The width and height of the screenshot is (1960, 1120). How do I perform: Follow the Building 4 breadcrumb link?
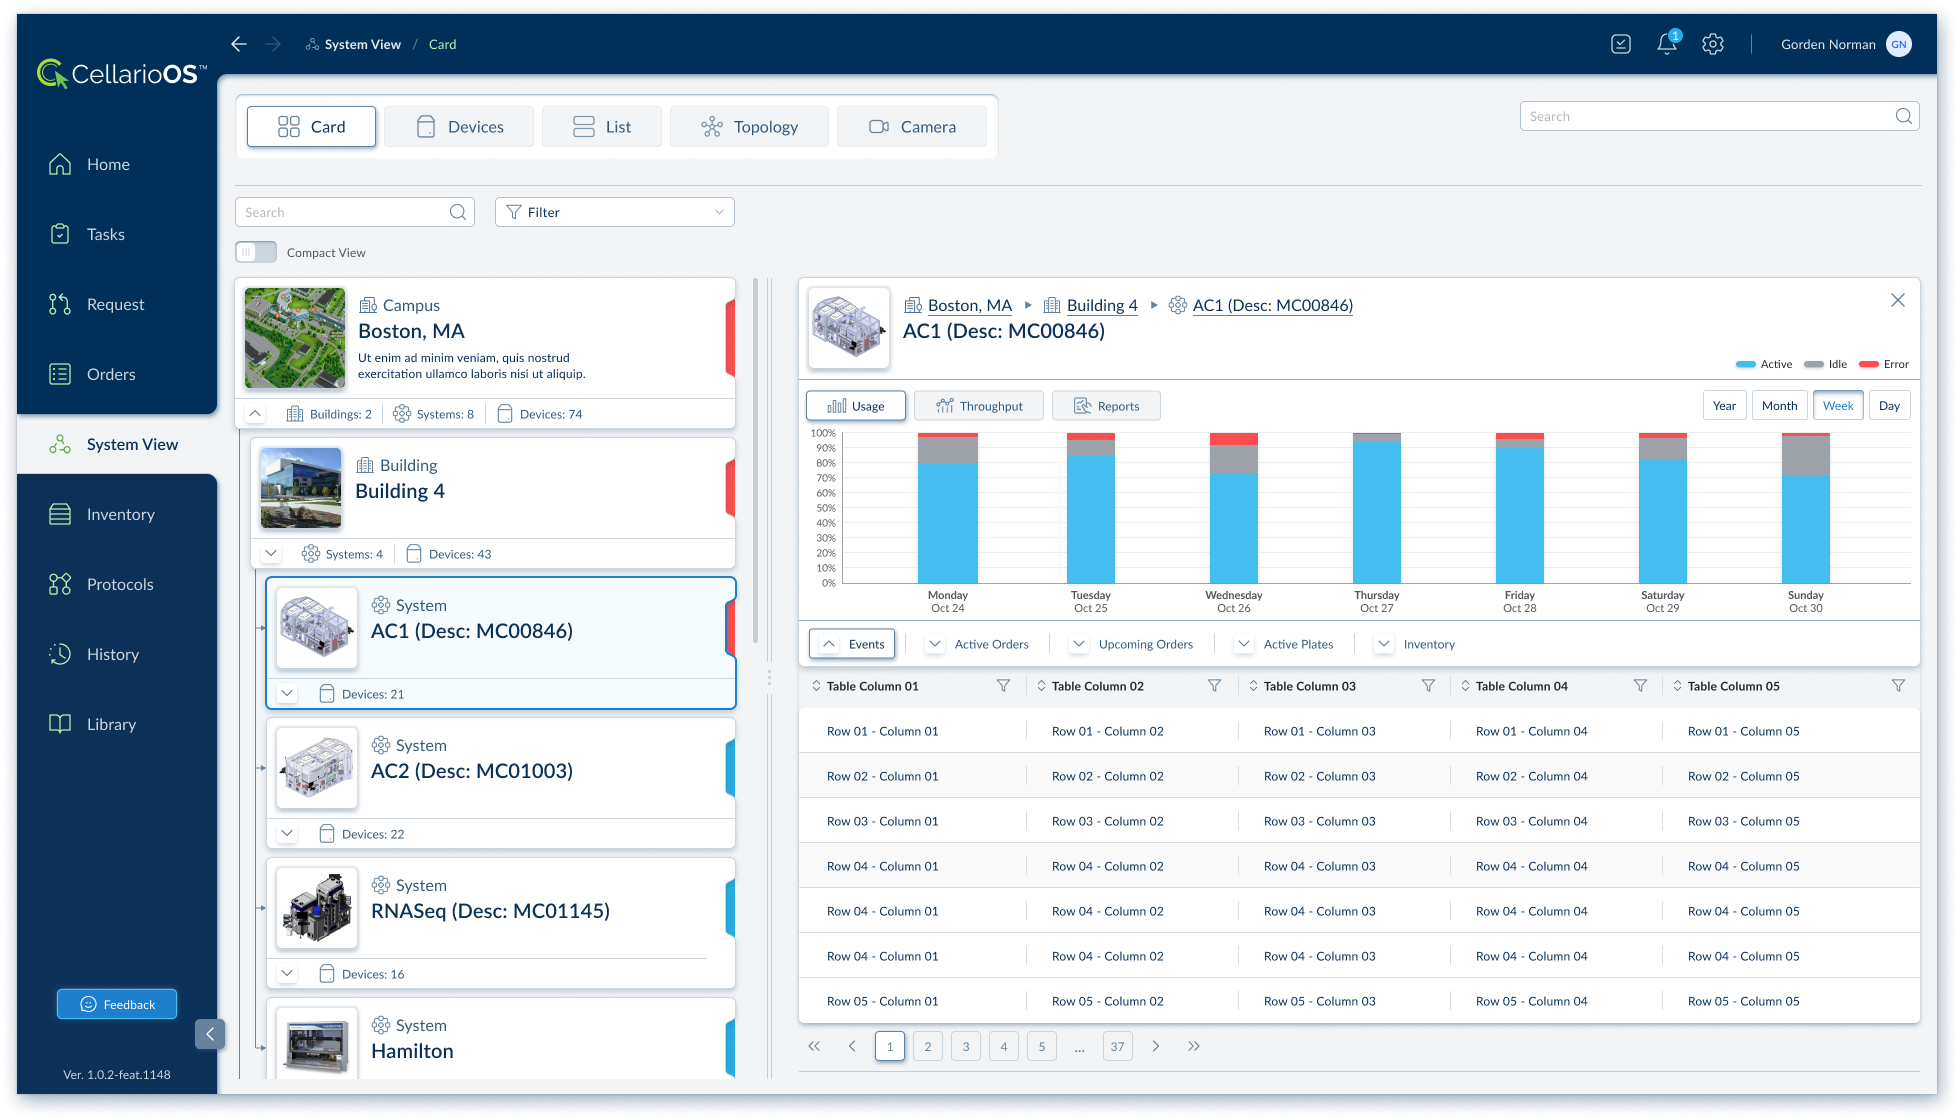tap(1101, 305)
